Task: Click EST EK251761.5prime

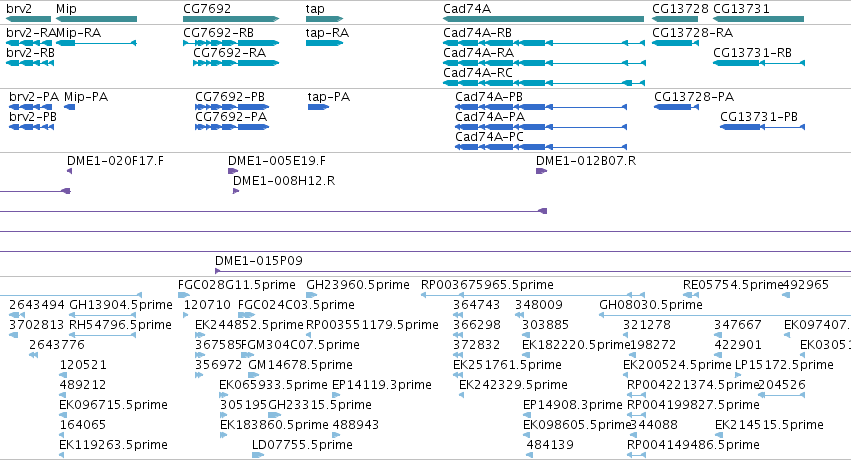Action: (457, 375)
